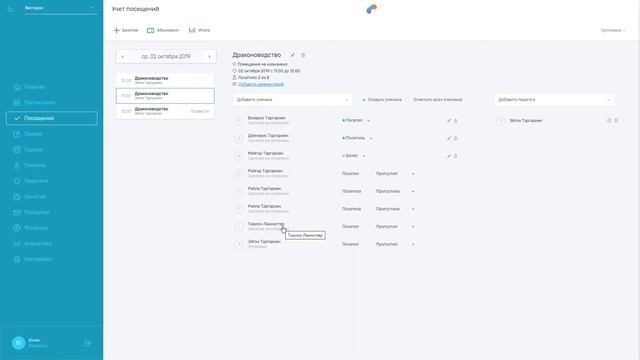The height and width of the screenshot is (360, 640).
Task: Open the Посетила status dropdown for Дейнерис Таргариен
Action: 357,138
